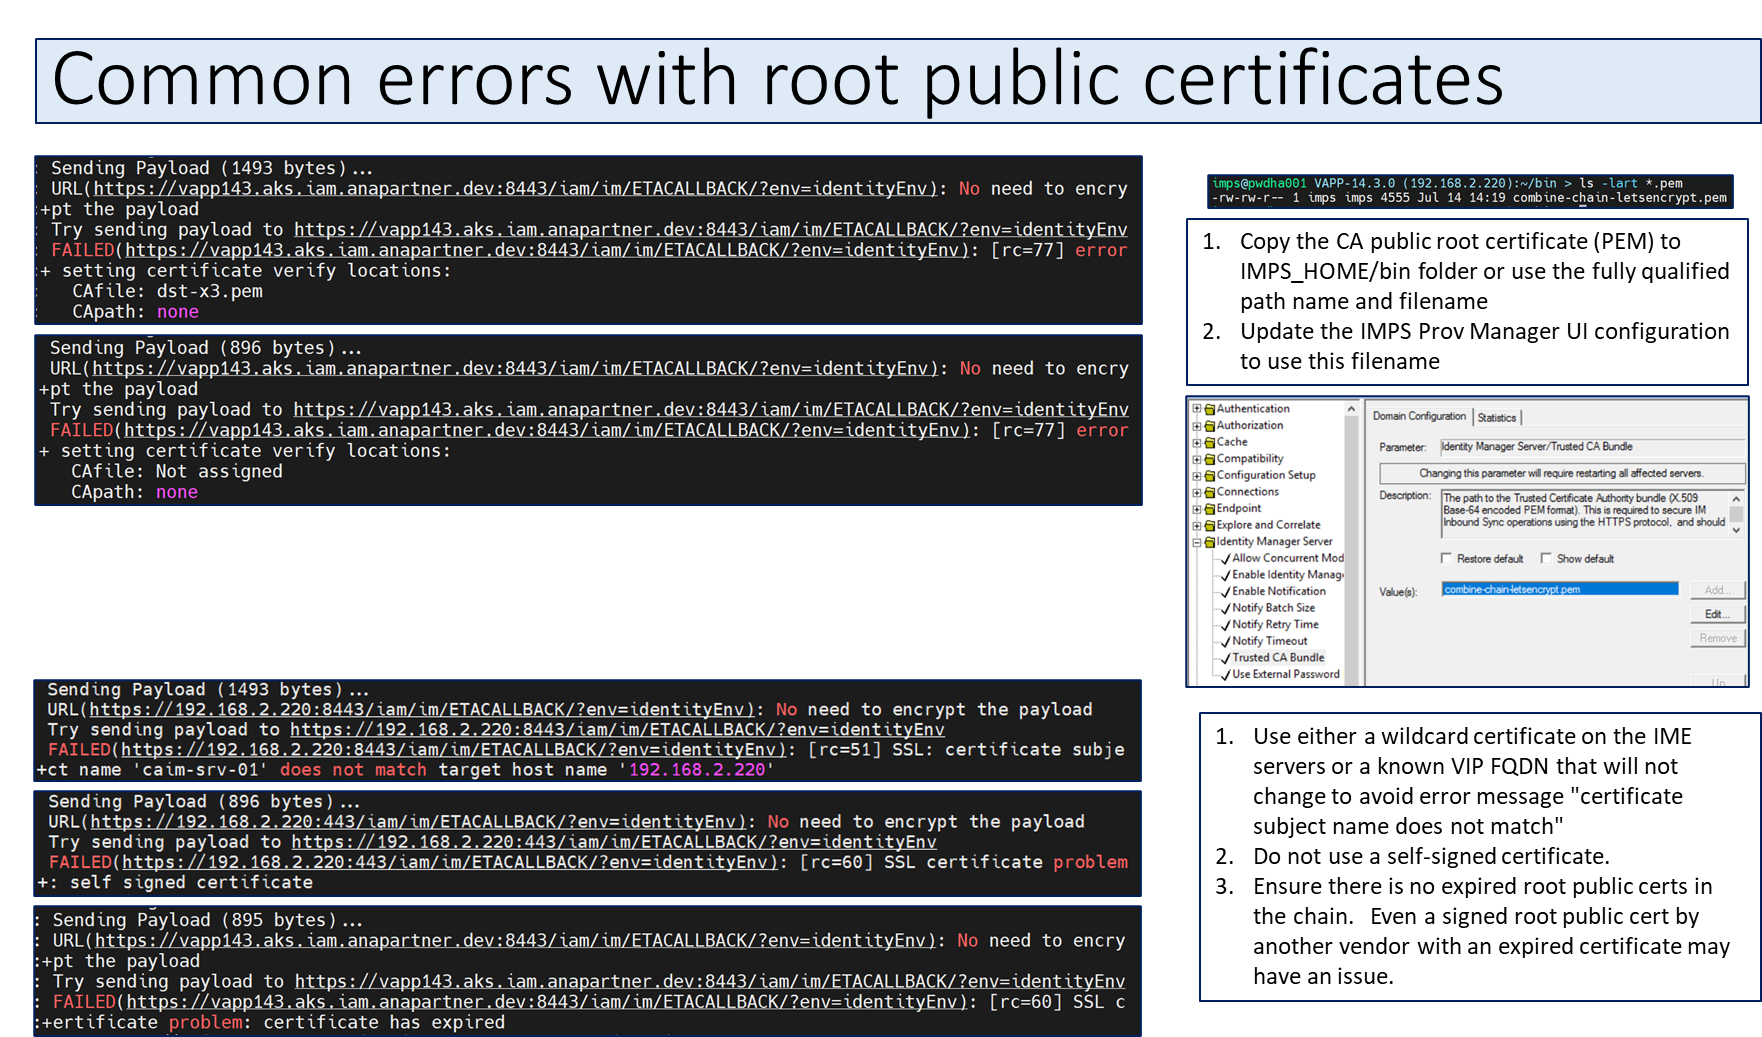This screenshot has width=1762, height=1037.
Task: Select the combine-chain-letsencrypt.pem value entry
Action: [1558, 589]
